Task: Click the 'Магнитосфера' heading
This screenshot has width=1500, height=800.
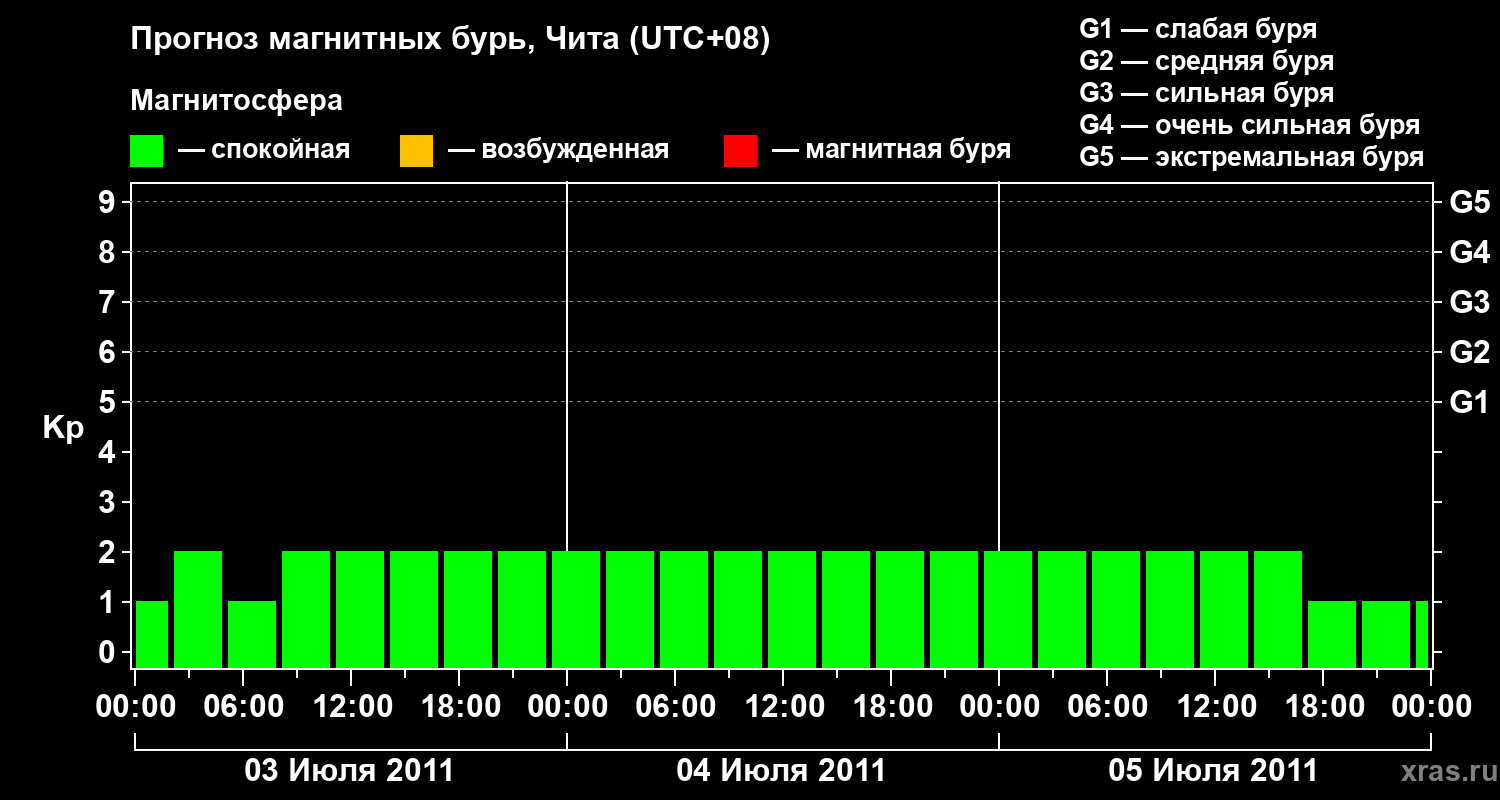Action: click(x=237, y=101)
